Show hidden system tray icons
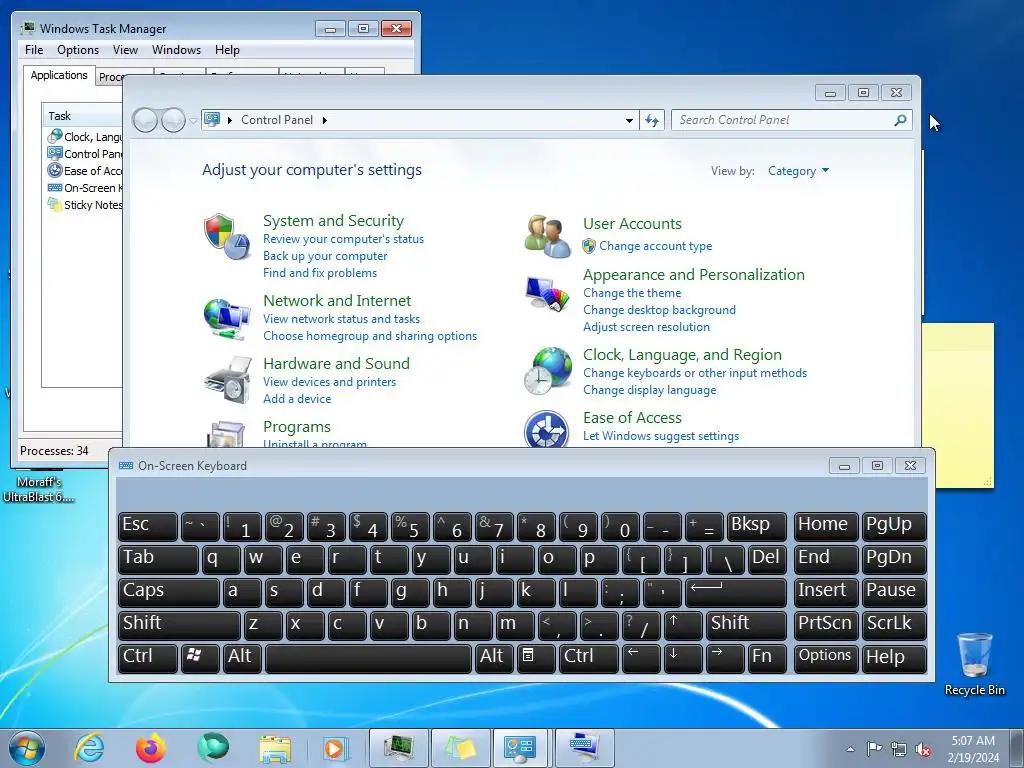This screenshot has height=768, width=1024. pos(850,750)
